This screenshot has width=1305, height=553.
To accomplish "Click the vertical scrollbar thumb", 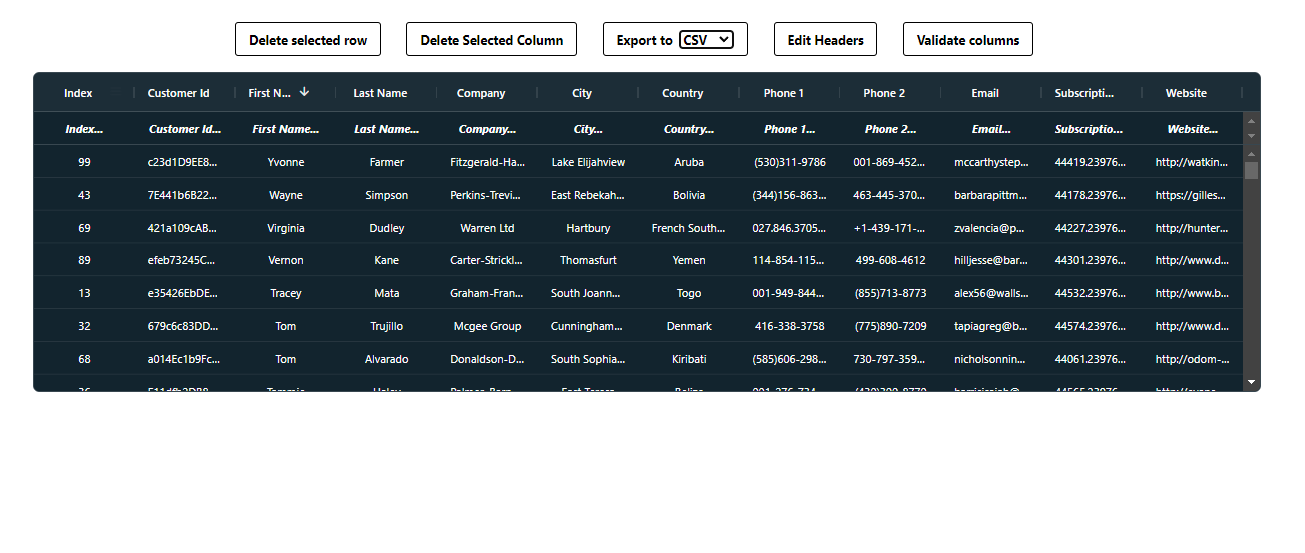I will point(1251,170).
